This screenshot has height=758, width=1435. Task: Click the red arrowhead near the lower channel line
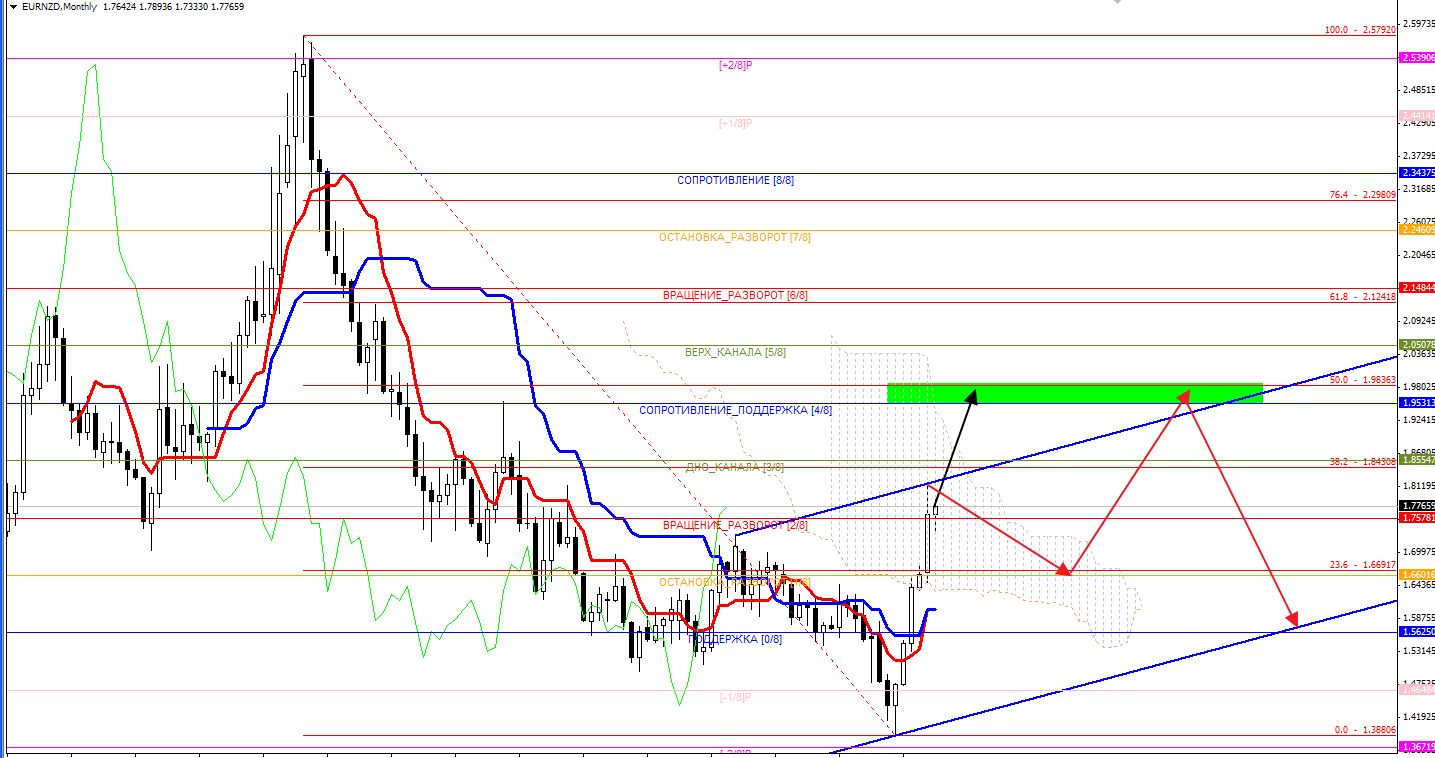(1294, 619)
